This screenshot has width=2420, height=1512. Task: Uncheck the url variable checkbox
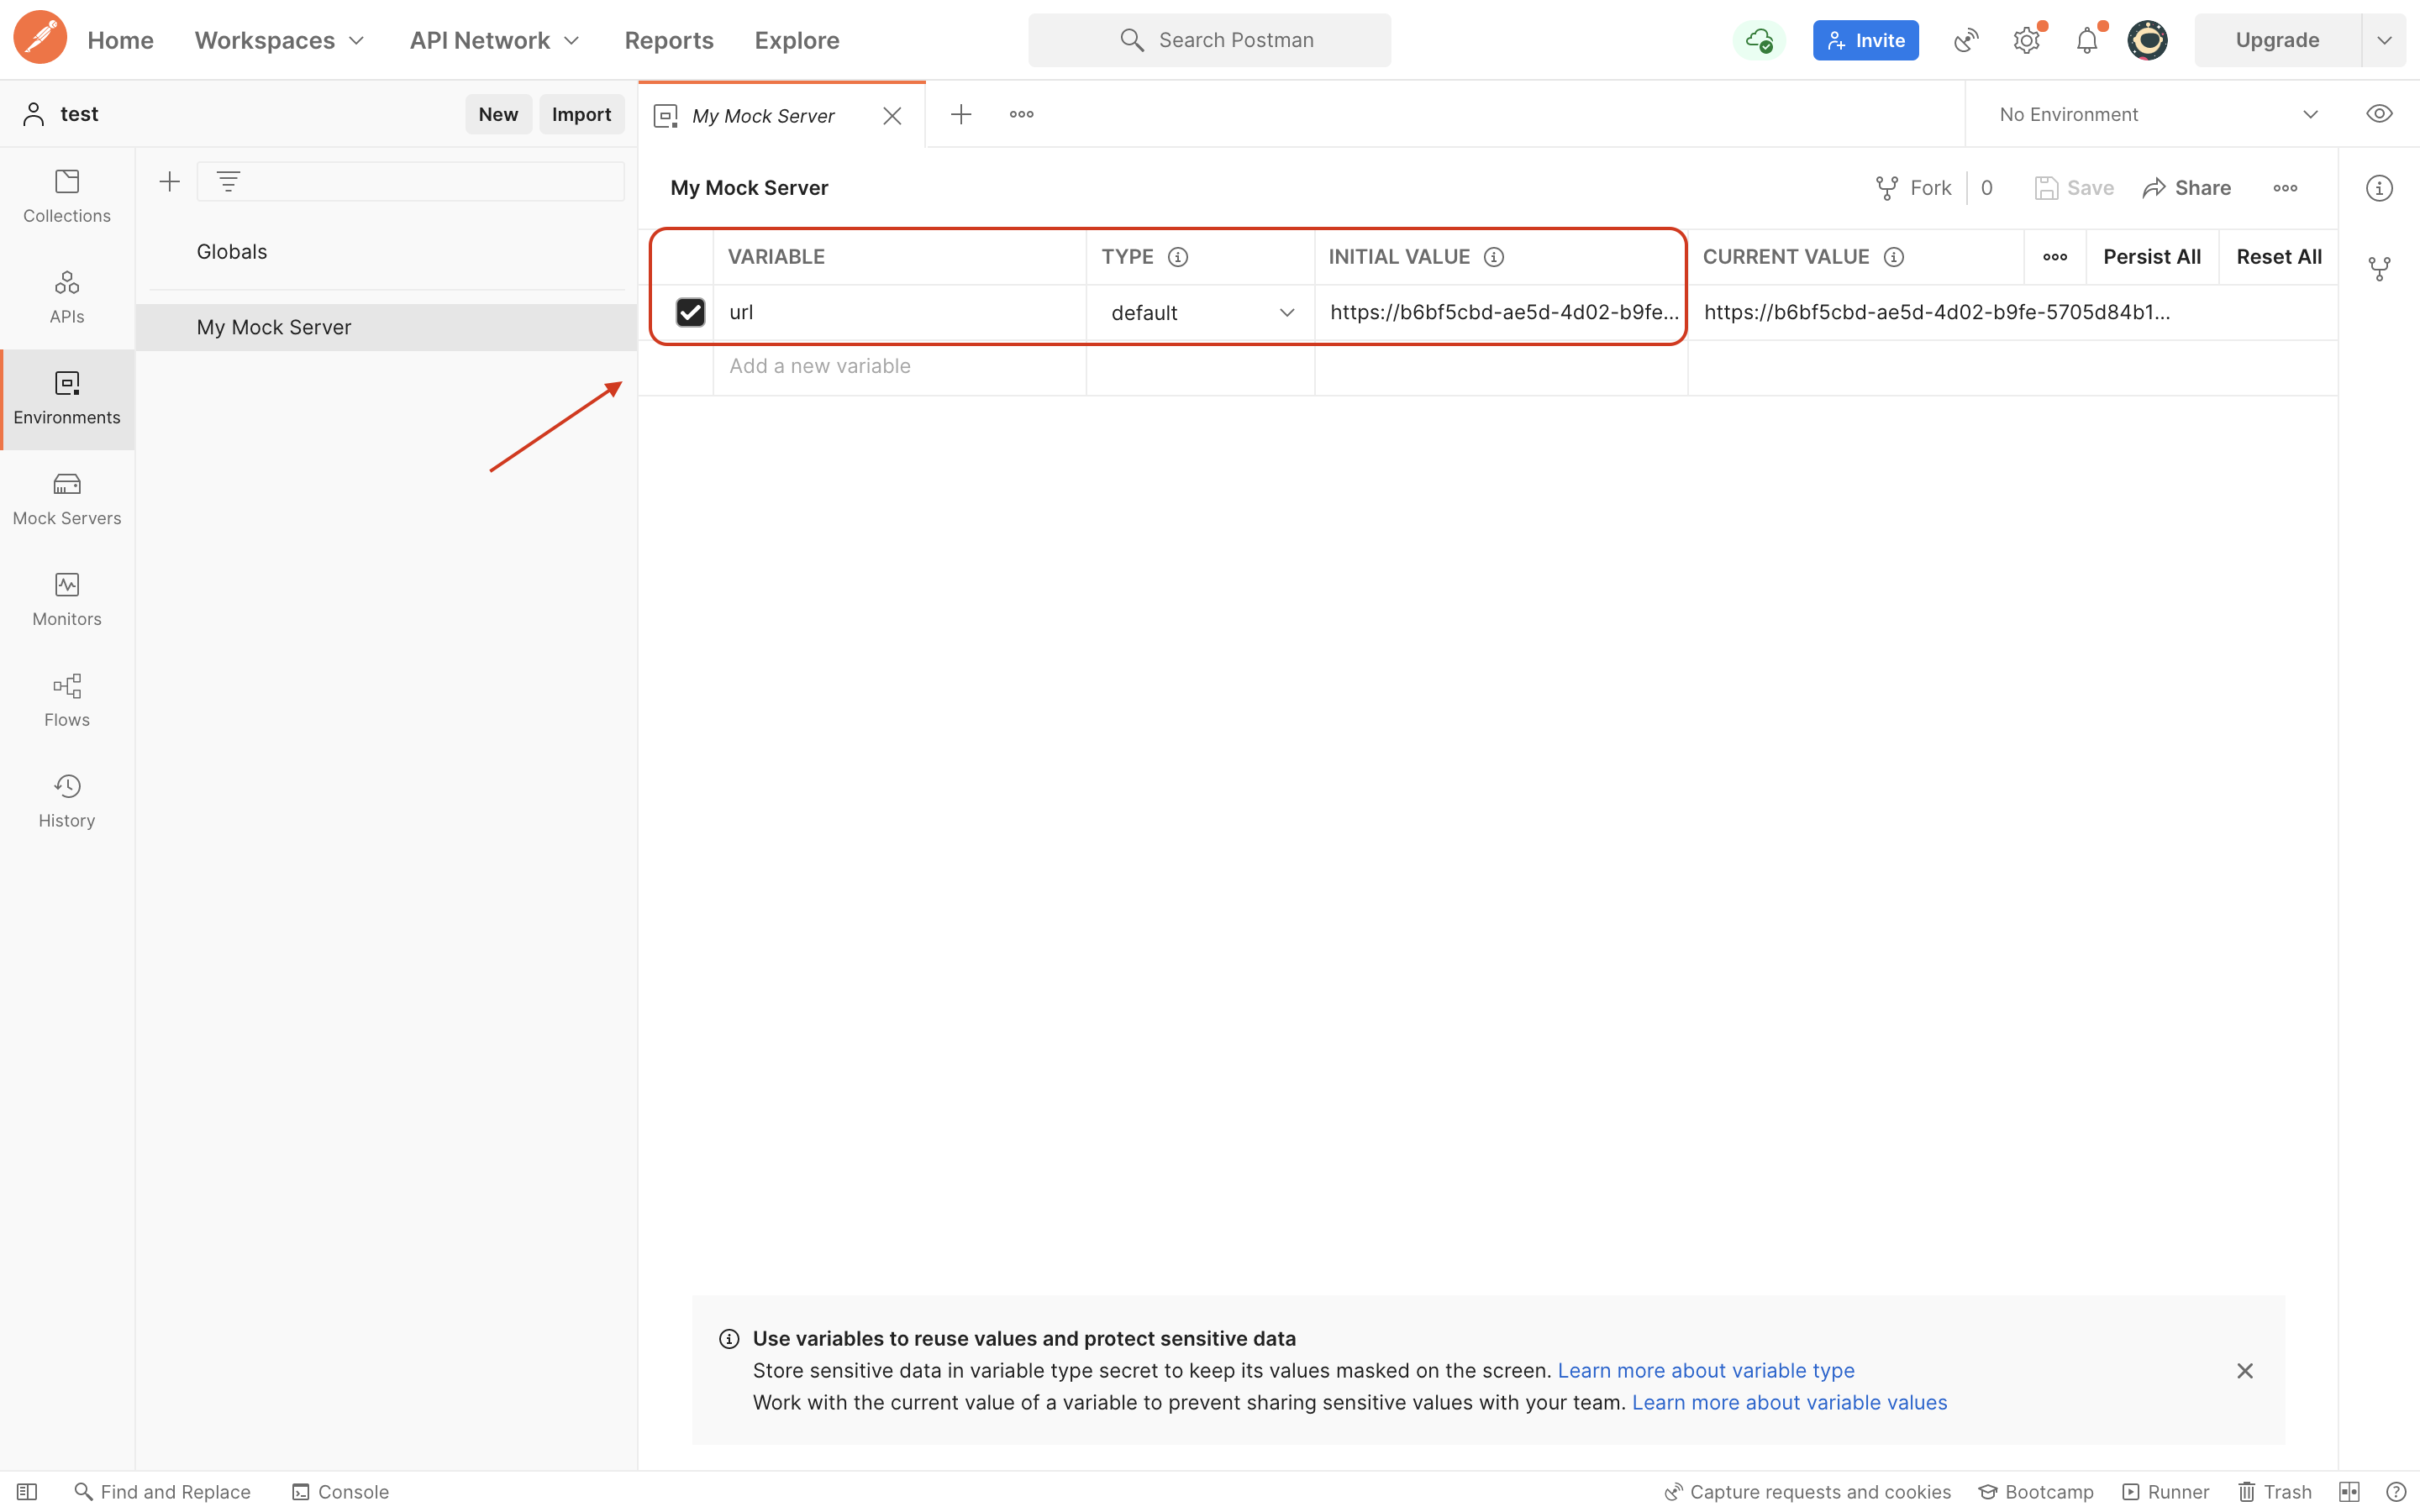tap(690, 312)
